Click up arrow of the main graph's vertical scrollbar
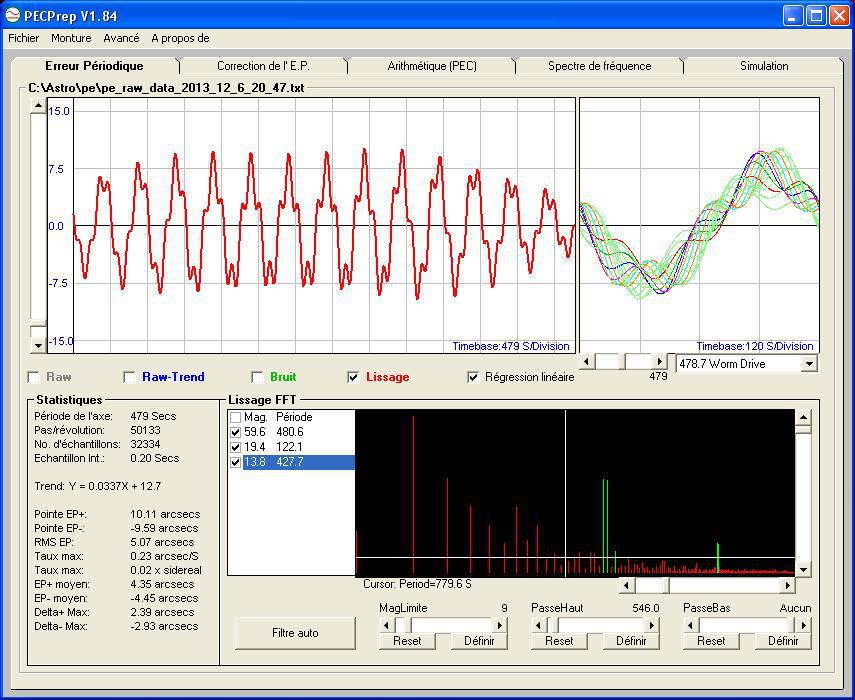The image size is (855, 700). (39, 105)
